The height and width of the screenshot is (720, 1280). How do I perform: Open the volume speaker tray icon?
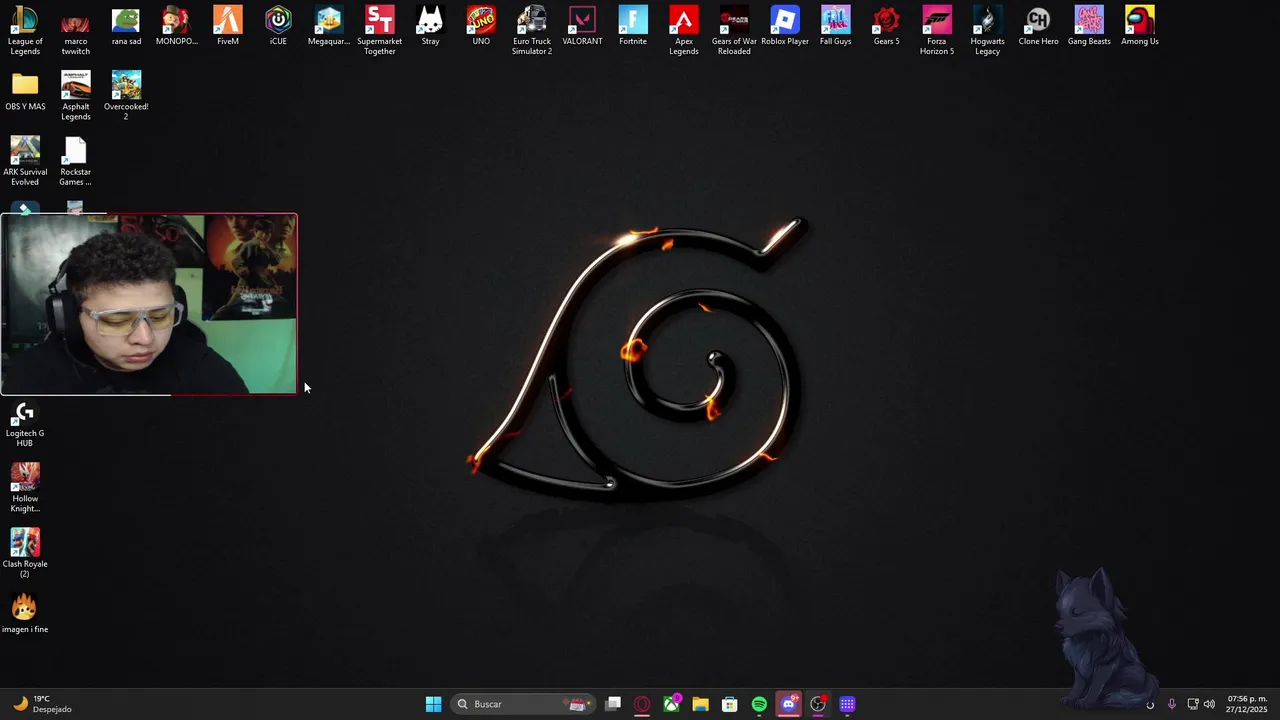click(1210, 704)
